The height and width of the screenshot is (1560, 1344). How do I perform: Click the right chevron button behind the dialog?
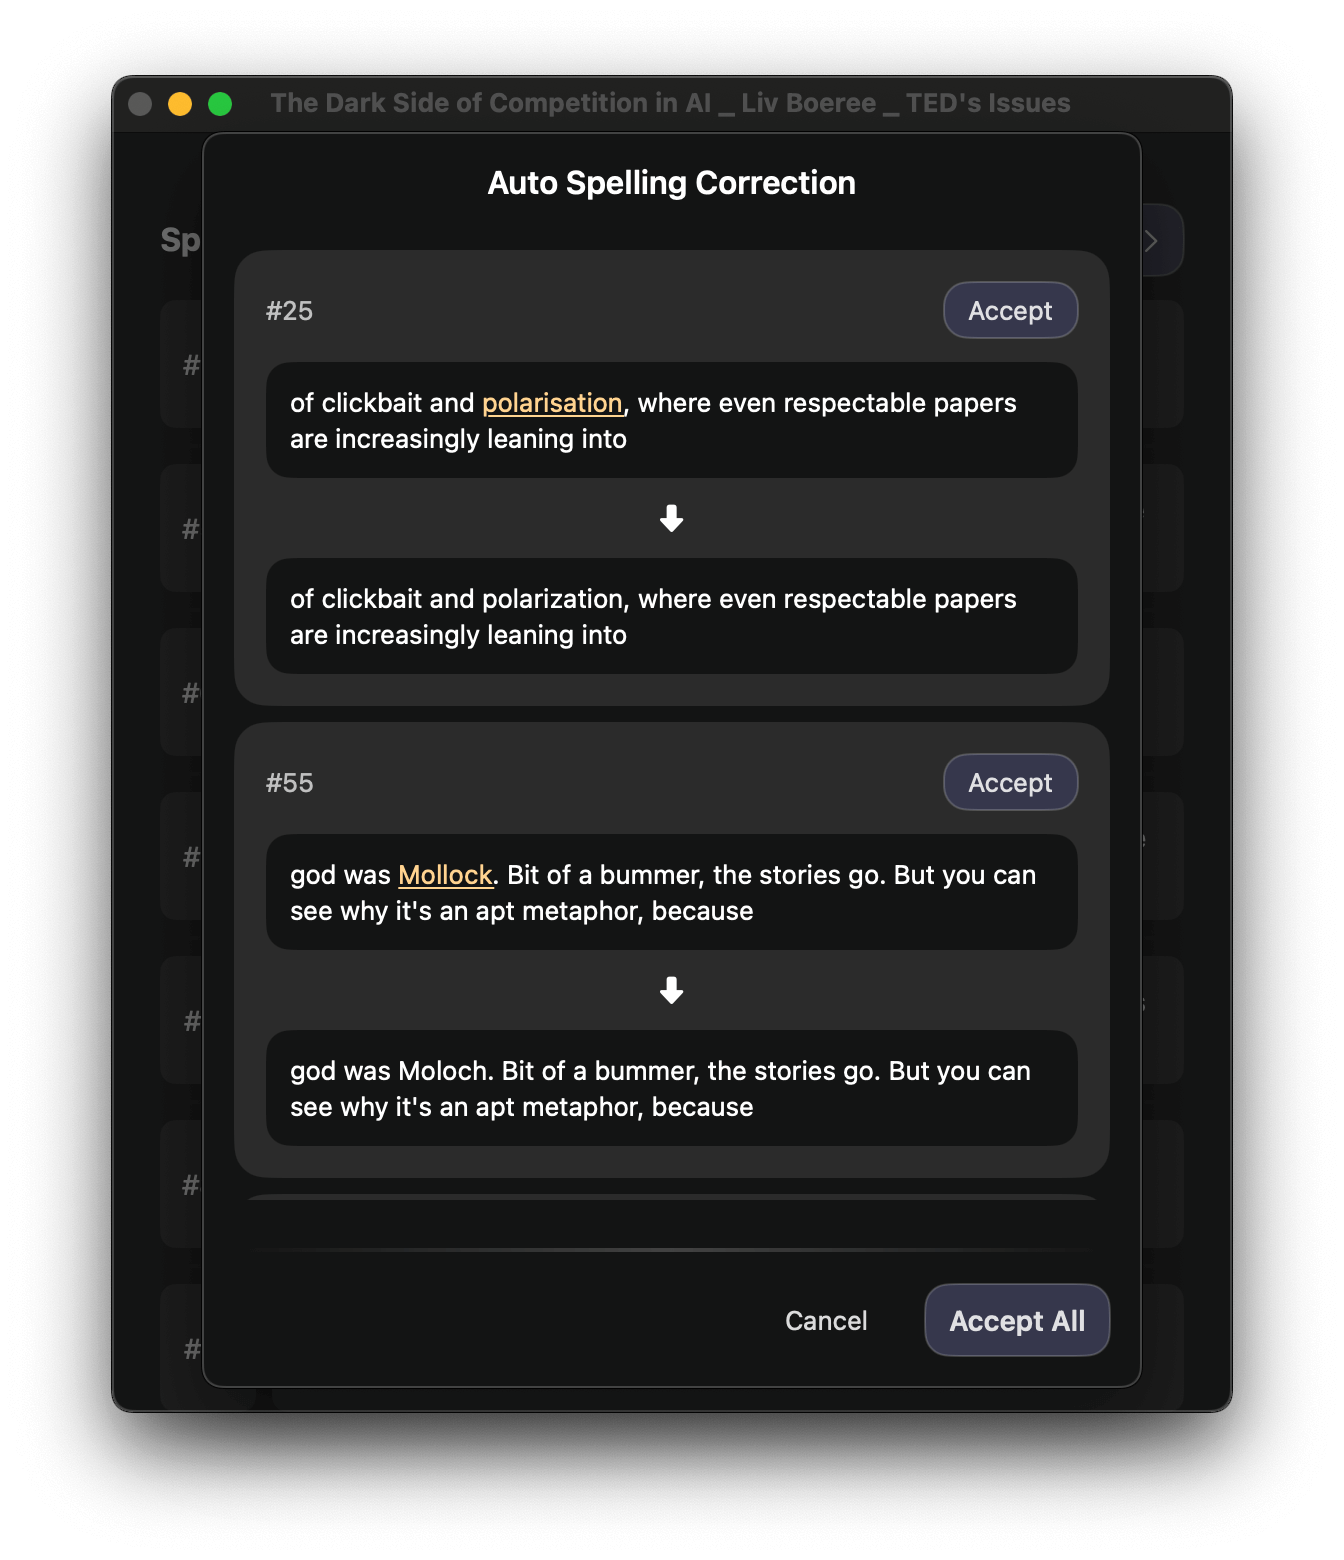1153,240
